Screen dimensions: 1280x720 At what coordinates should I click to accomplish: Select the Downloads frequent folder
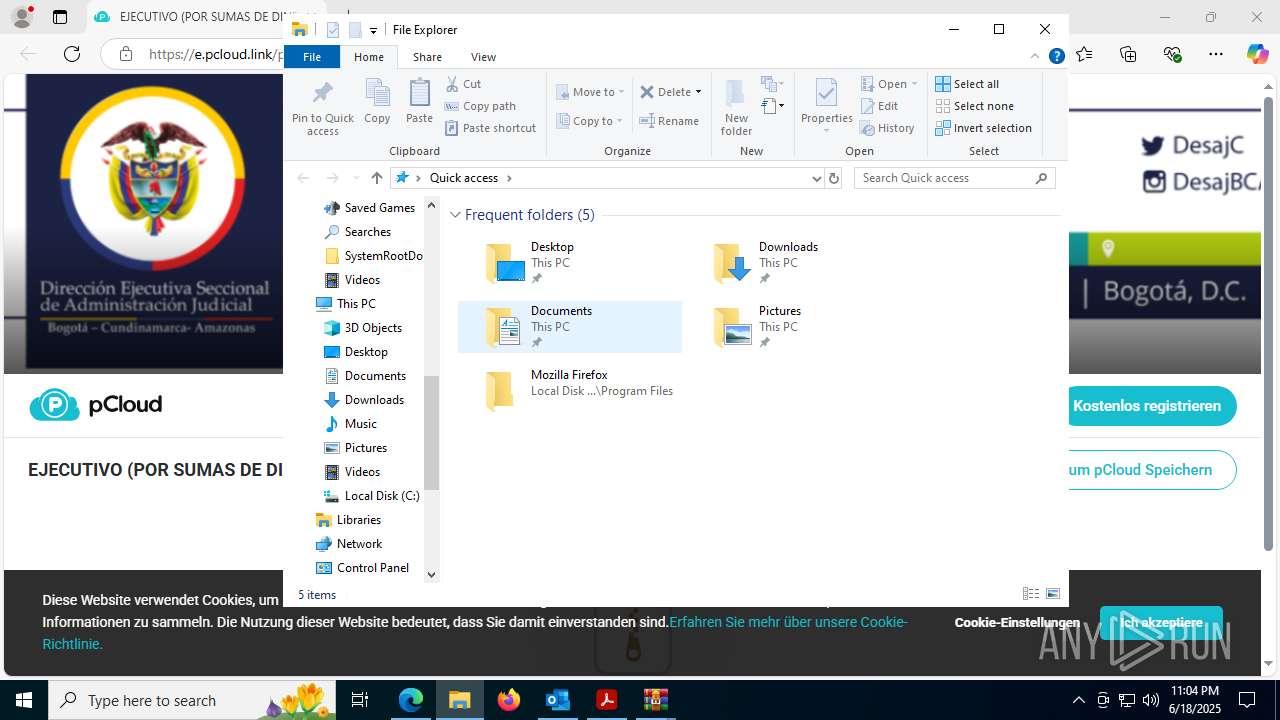[798, 263]
